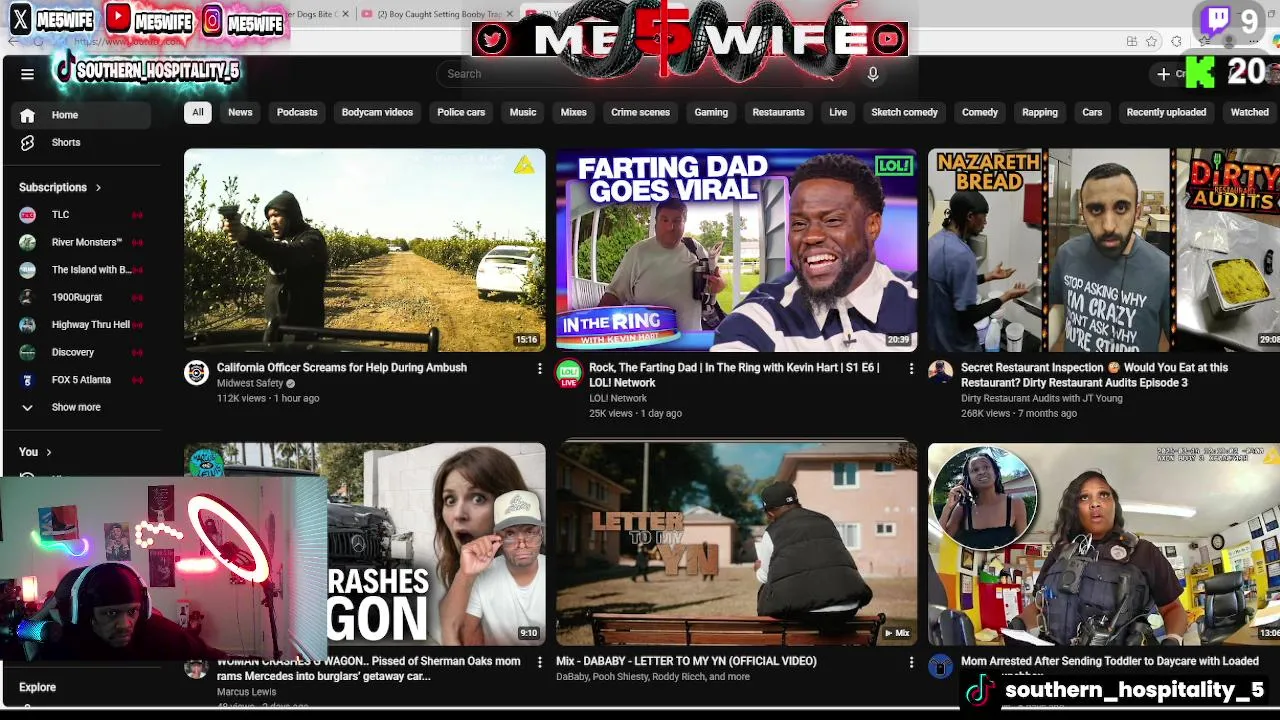Select the Recently uploaded filter chip
Image resolution: width=1280 pixels, height=720 pixels.
pos(1166,112)
